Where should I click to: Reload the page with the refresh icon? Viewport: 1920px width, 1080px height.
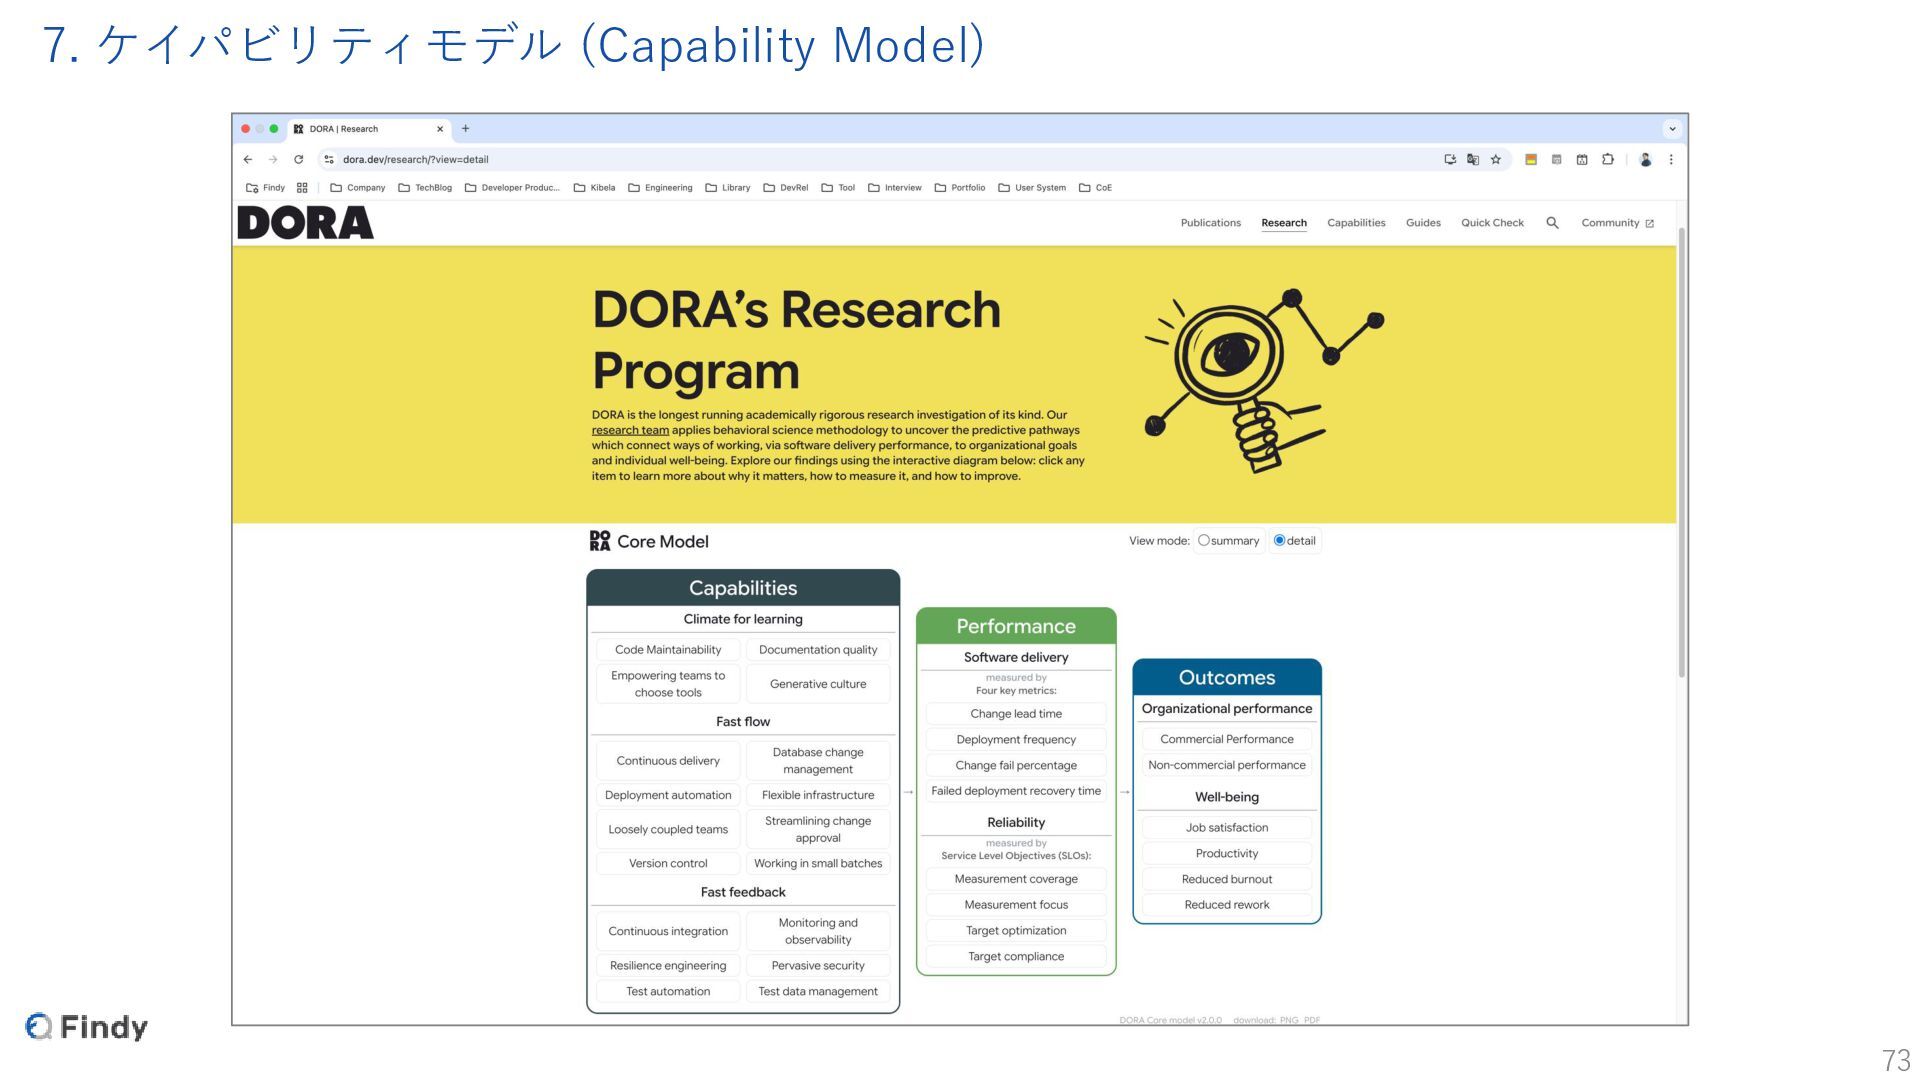click(298, 160)
